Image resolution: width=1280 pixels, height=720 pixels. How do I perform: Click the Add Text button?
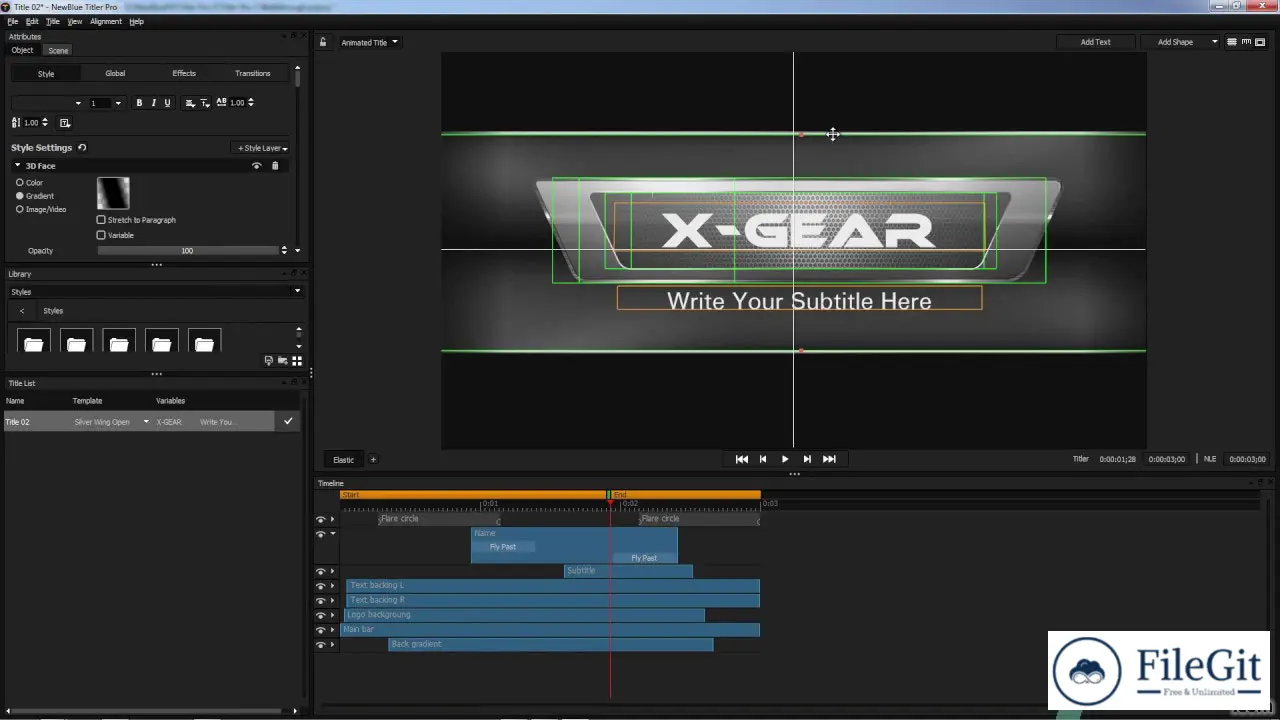tap(1096, 42)
